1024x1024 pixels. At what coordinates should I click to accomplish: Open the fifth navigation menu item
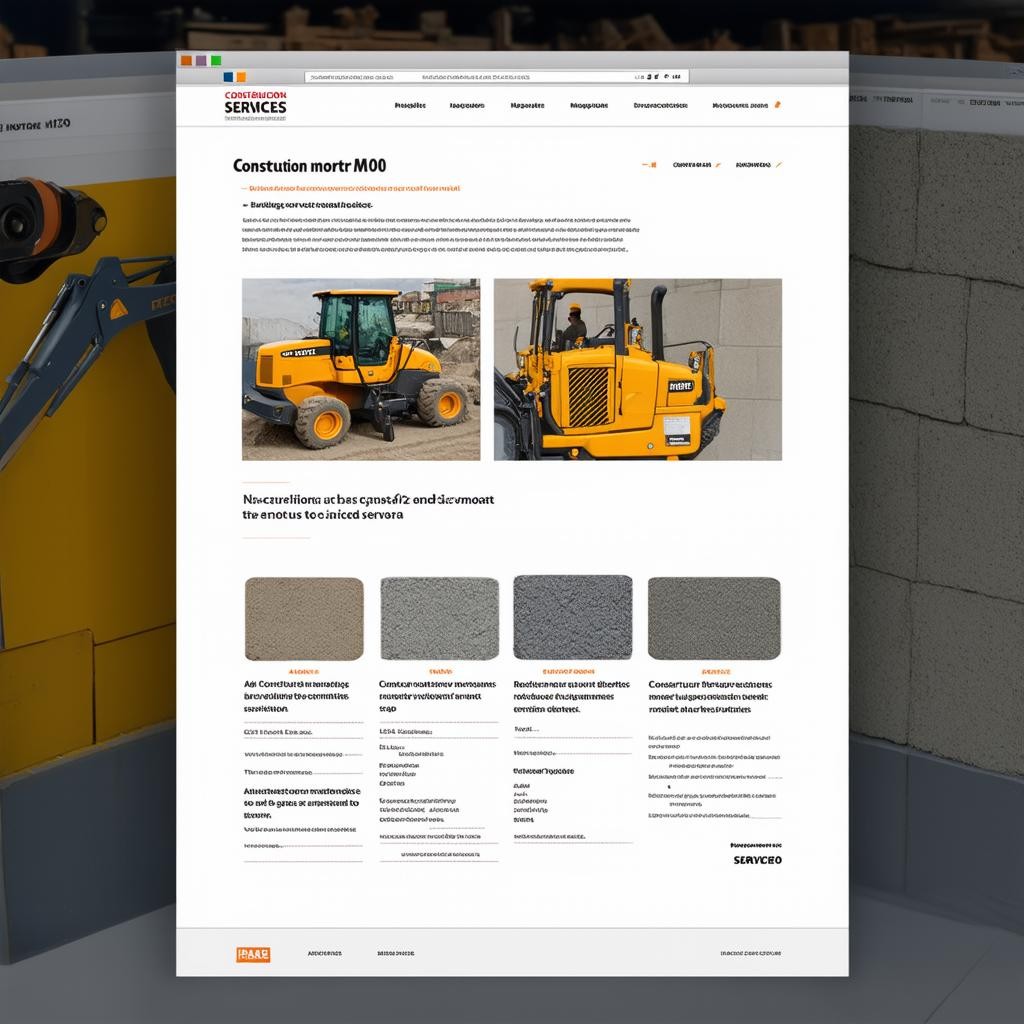[x=661, y=105]
